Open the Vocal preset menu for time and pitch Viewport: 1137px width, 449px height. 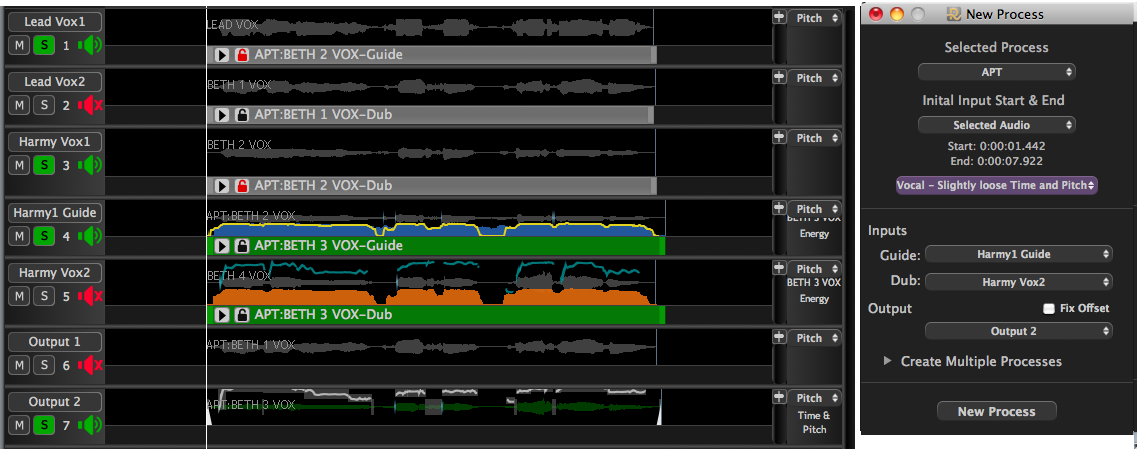coord(996,185)
